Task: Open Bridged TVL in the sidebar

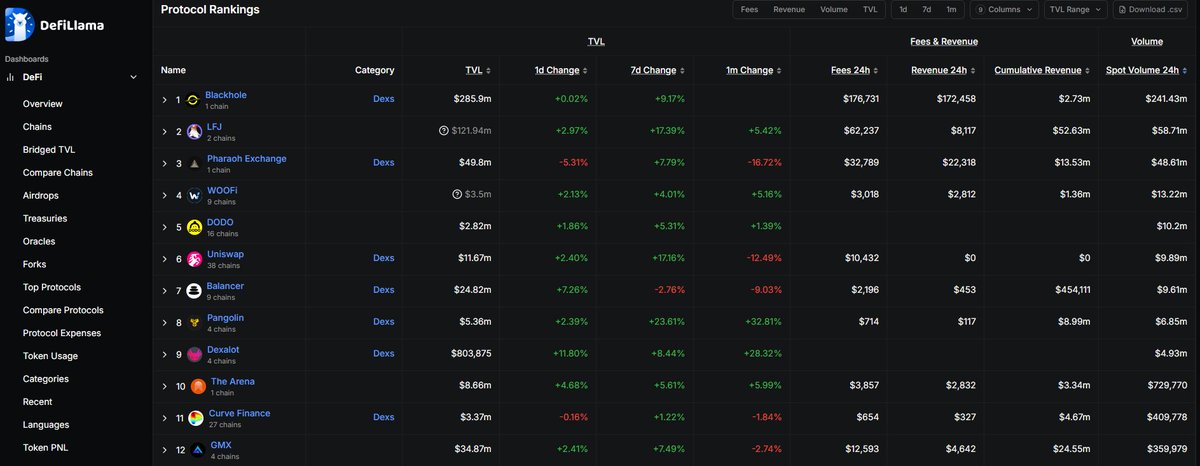Action: 49,150
